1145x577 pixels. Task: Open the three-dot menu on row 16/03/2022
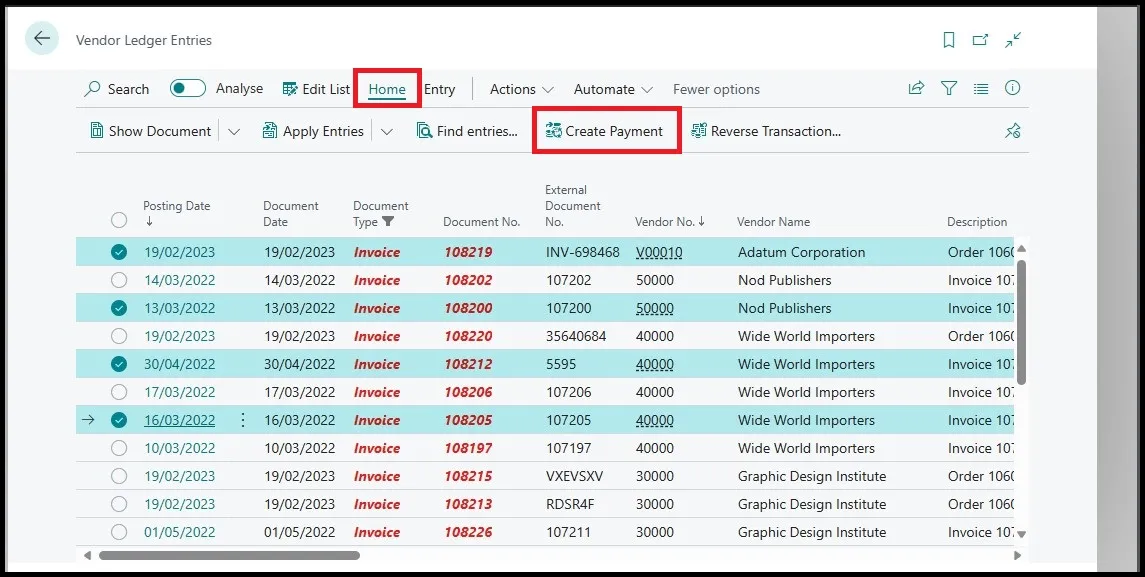tap(243, 420)
